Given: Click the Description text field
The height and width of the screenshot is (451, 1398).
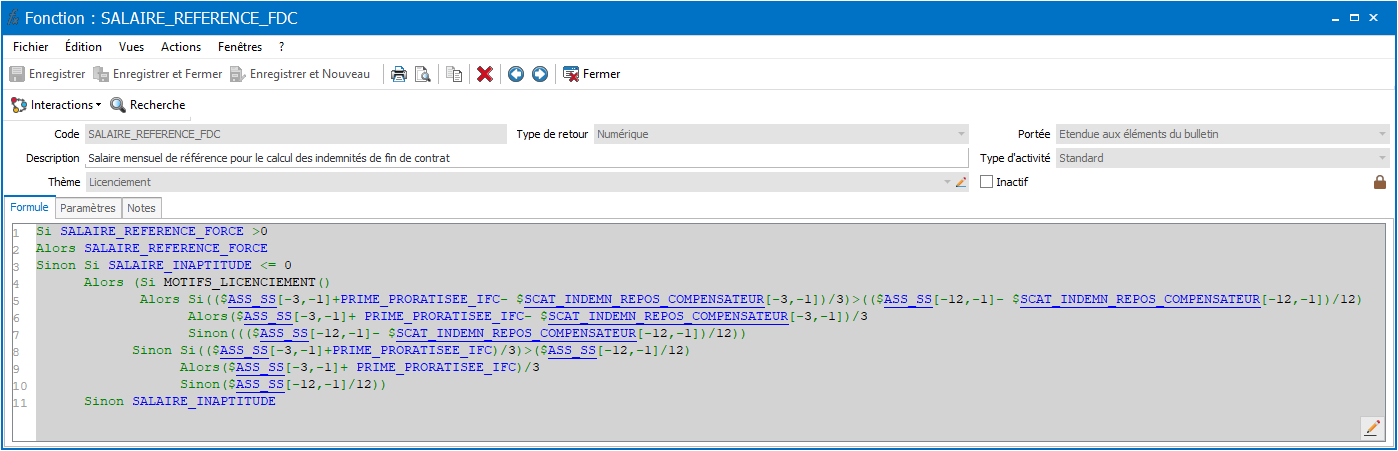Looking at the screenshot, I should pyautogui.click(x=527, y=158).
